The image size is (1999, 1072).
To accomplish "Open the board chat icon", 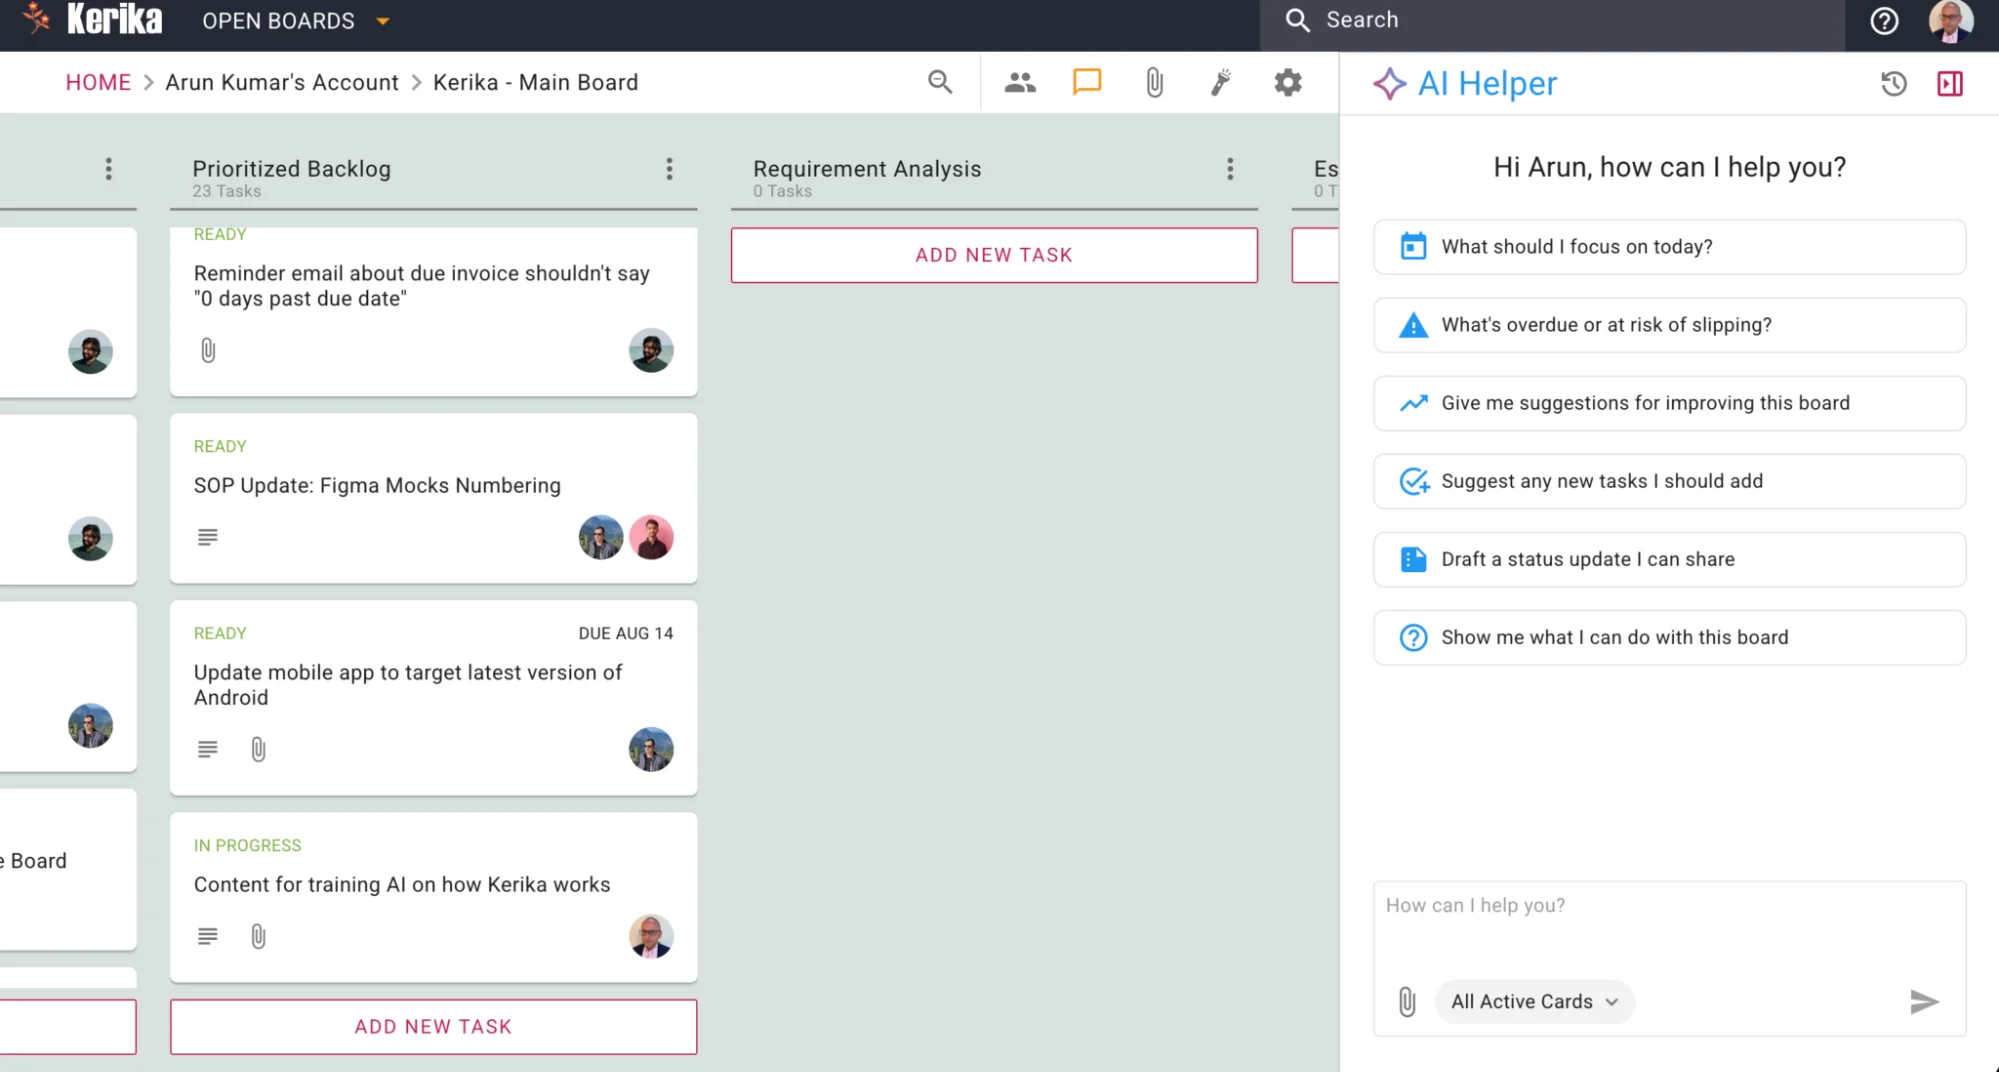I will 1087,82.
